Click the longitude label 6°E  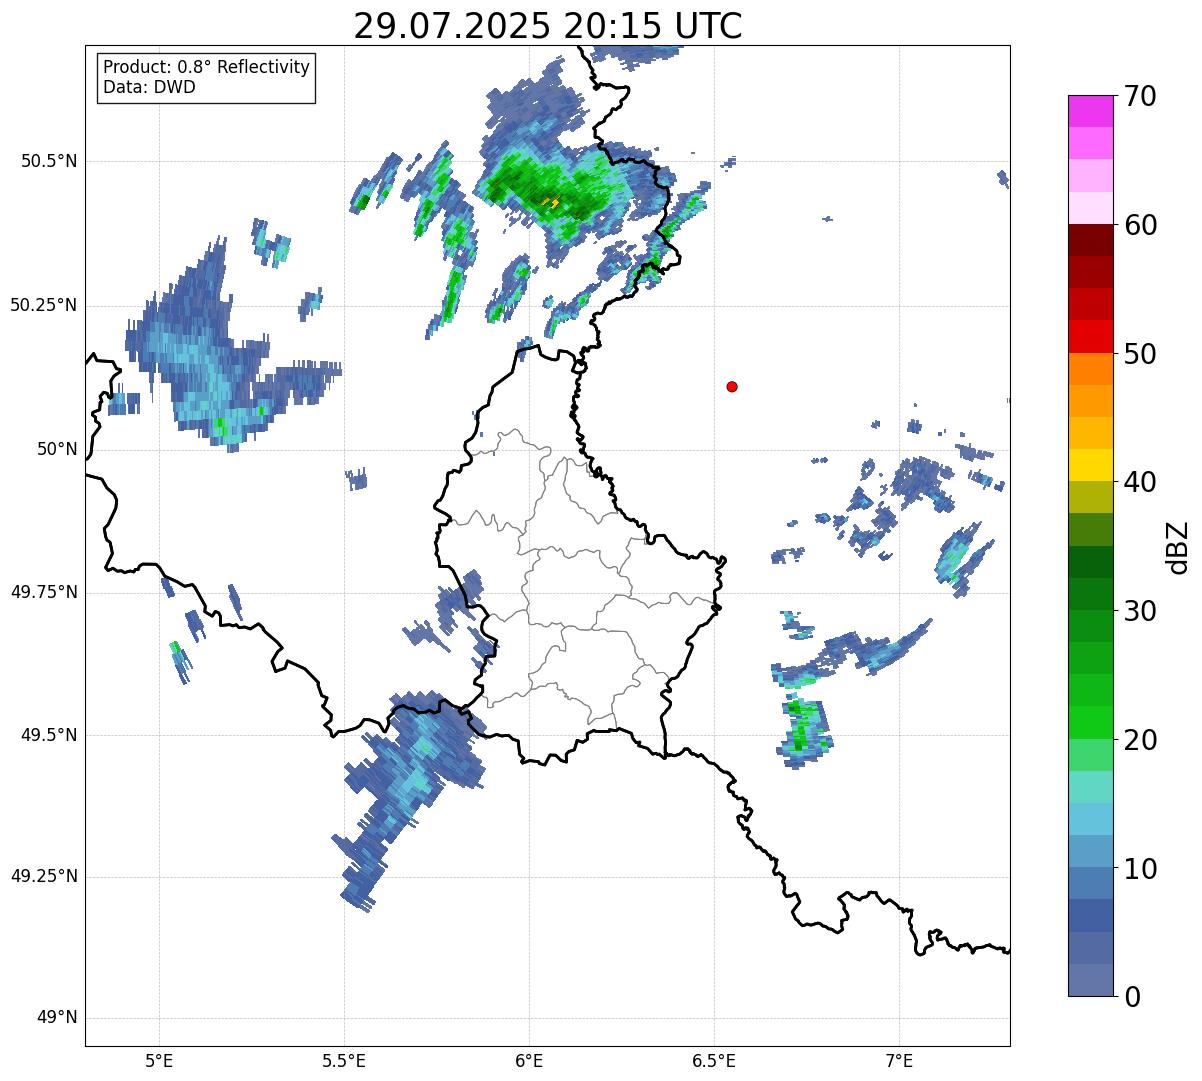point(529,1060)
